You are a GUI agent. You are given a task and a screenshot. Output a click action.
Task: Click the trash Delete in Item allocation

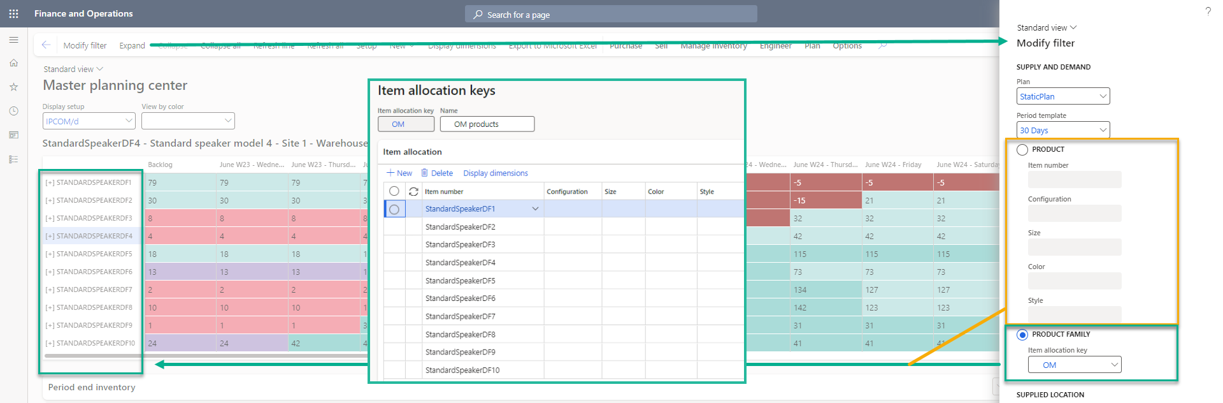click(437, 173)
